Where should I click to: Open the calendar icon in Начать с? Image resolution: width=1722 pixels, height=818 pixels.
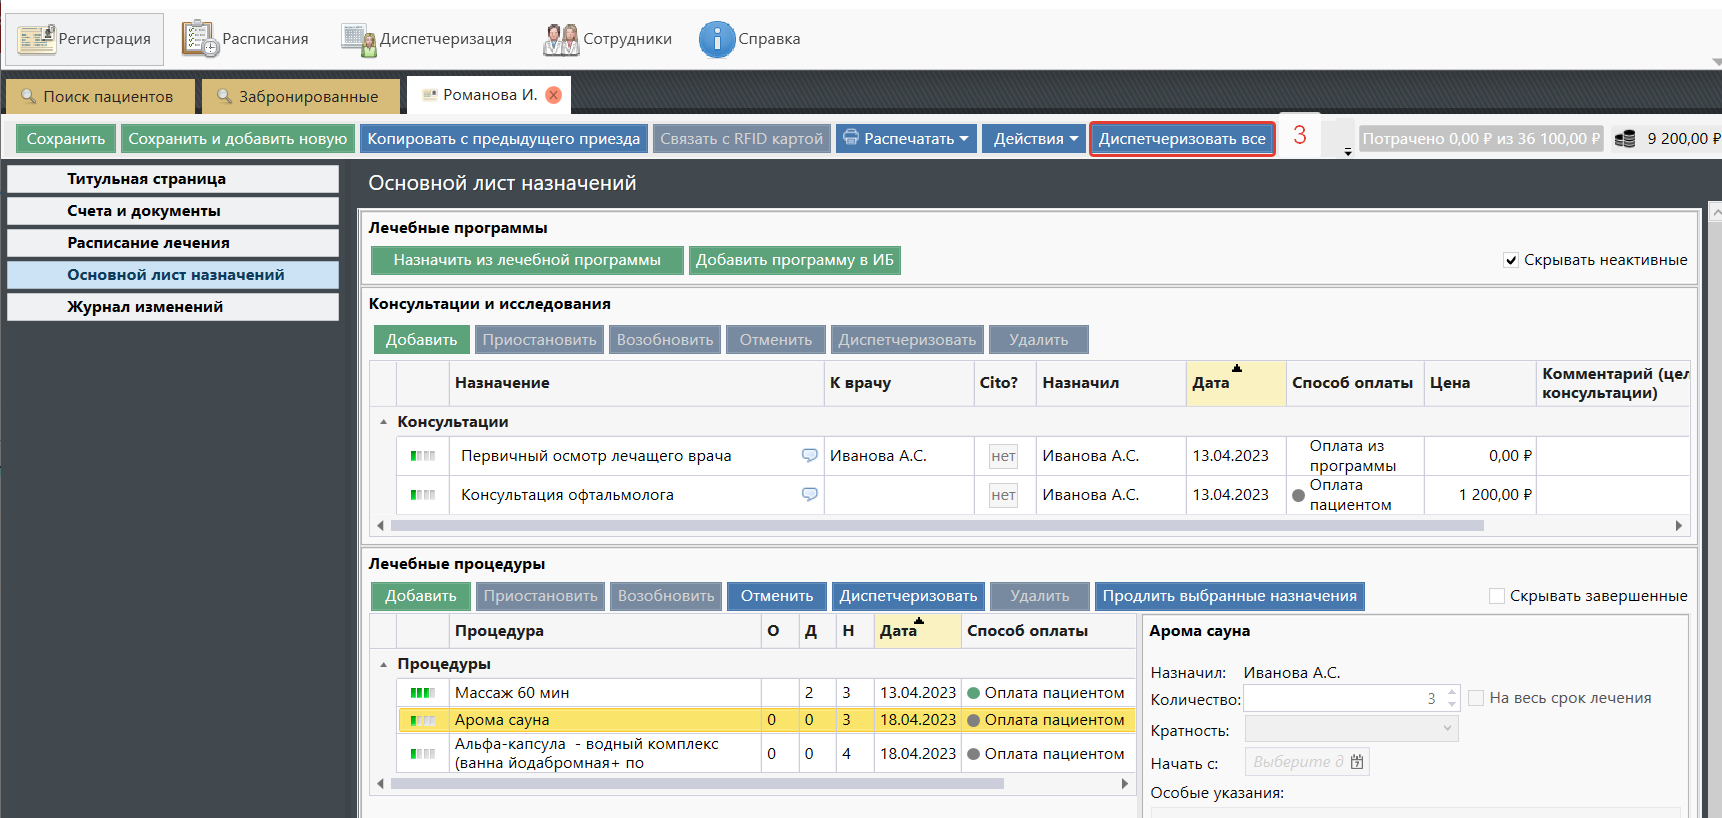coord(1357,762)
